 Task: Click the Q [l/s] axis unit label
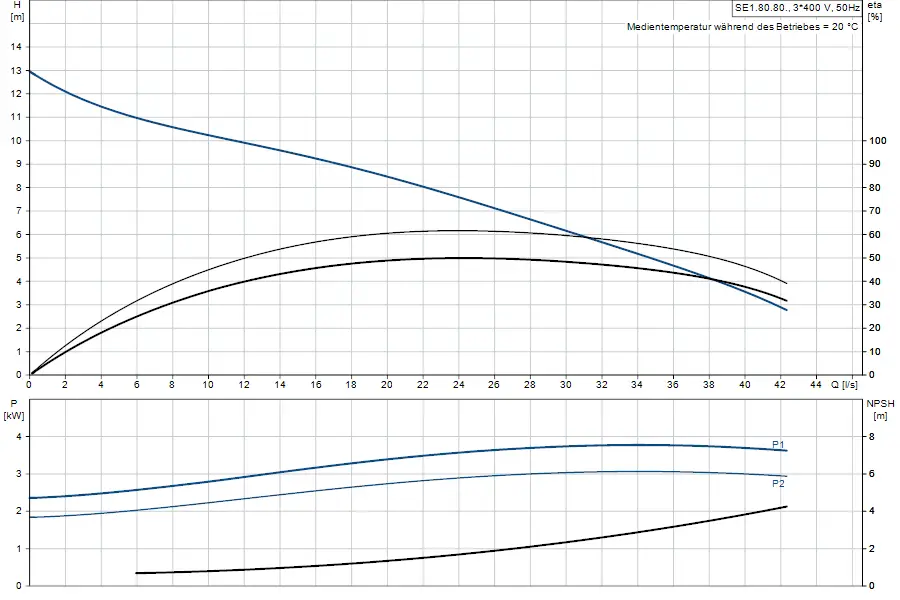click(x=844, y=385)
